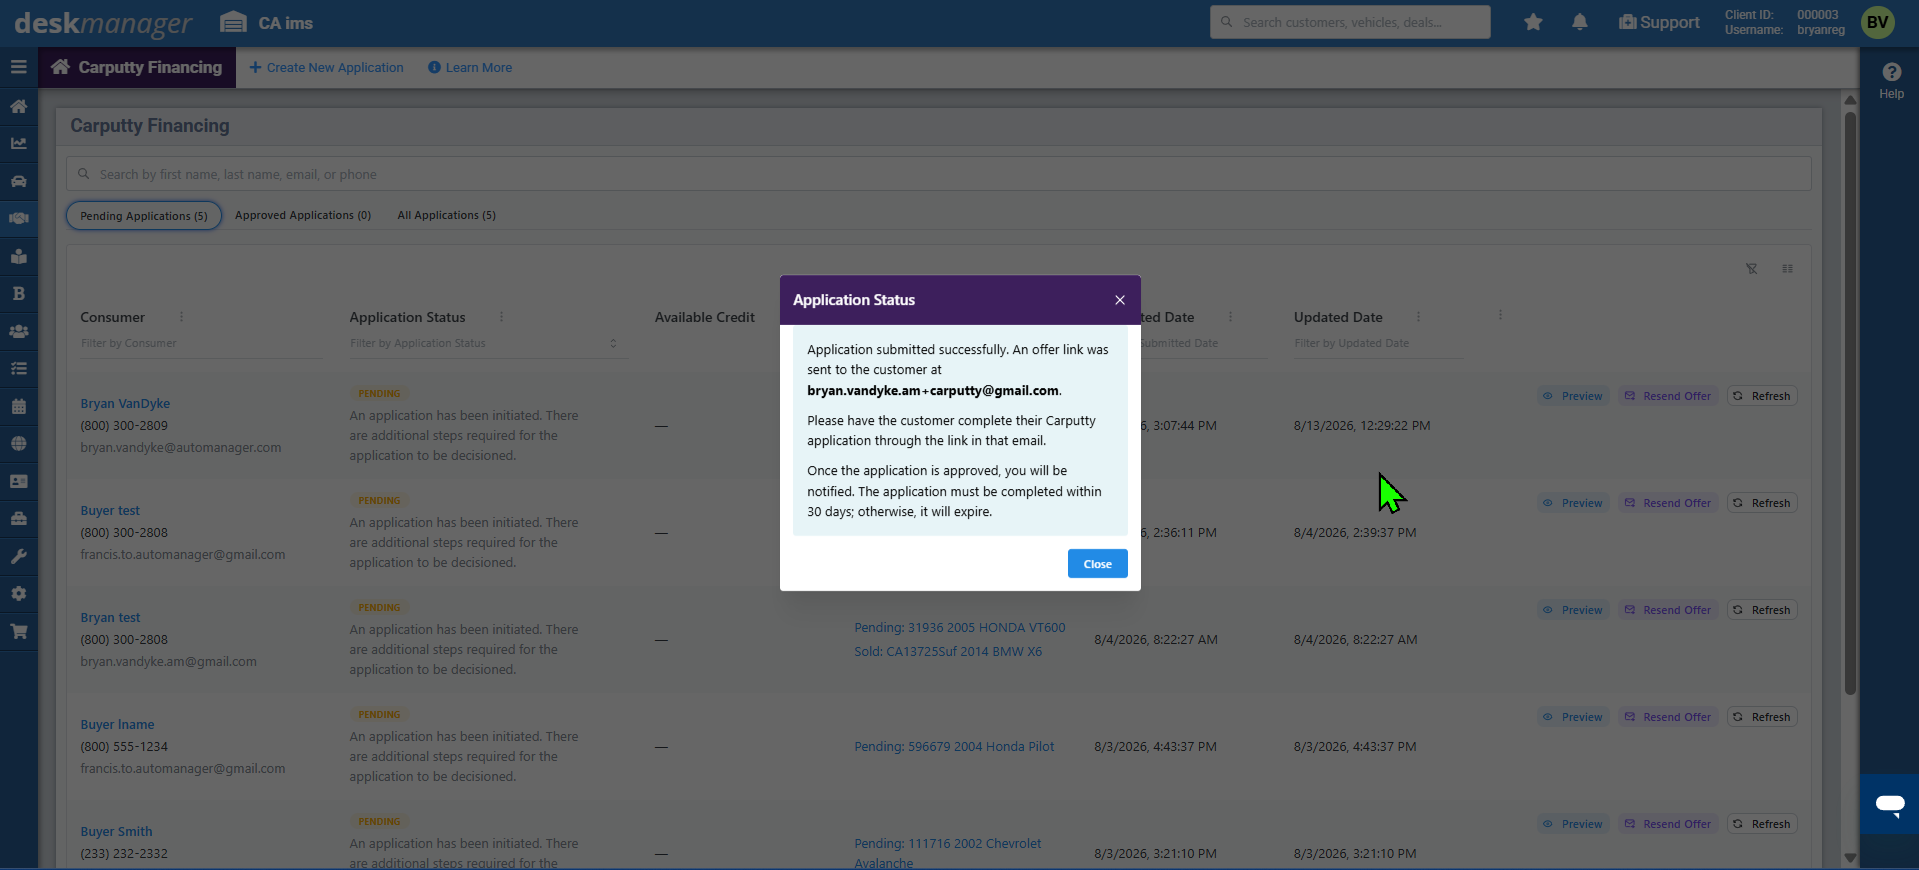Screen dimensions: 1919x870
Task: Toggle the hamburger menu in the sidebar
Action: pos(18,67)
